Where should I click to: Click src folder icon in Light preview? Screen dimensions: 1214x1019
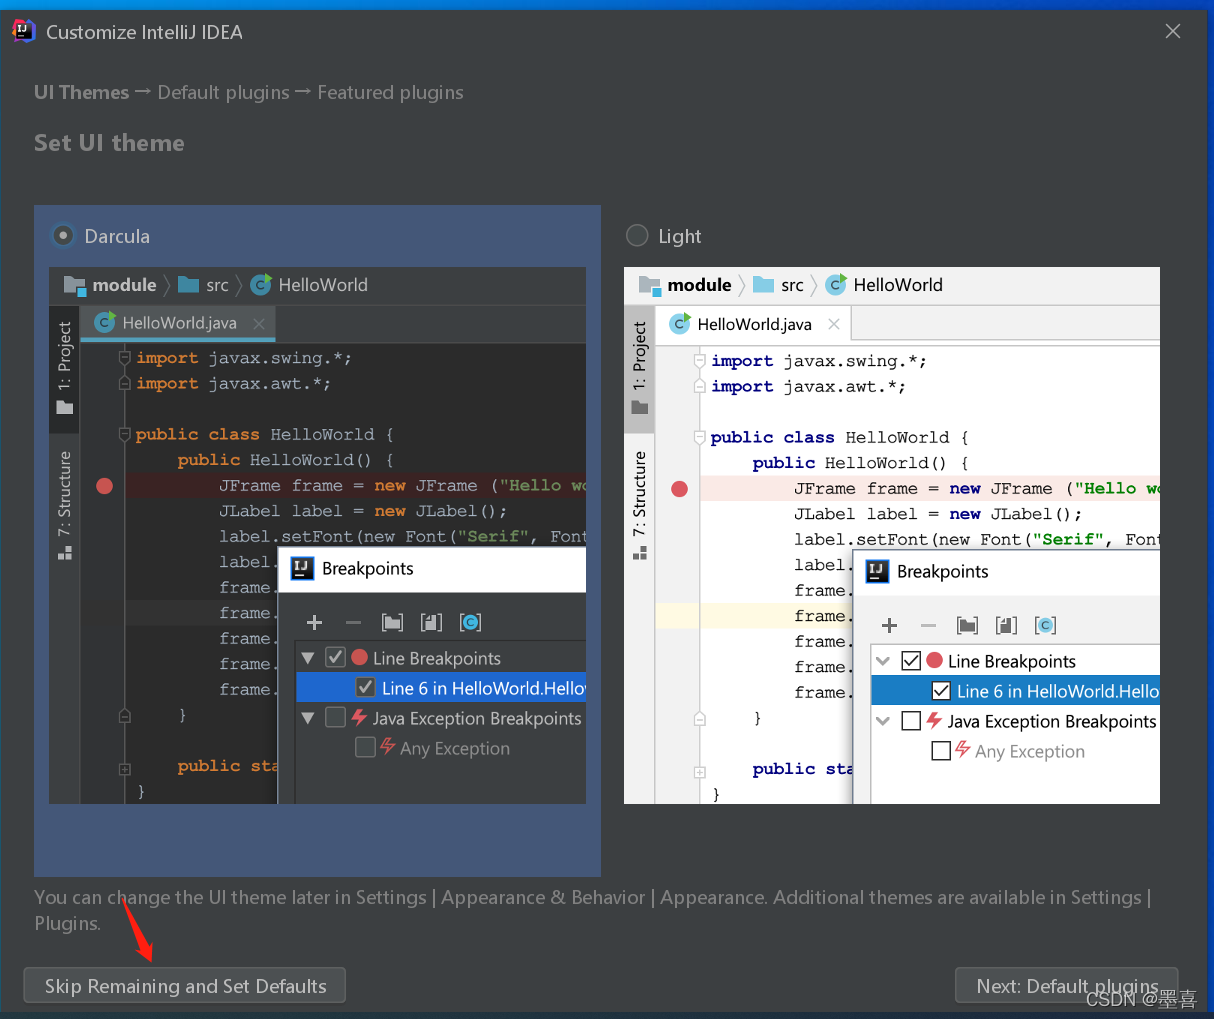pyautogui.click(x=764, y=285)
